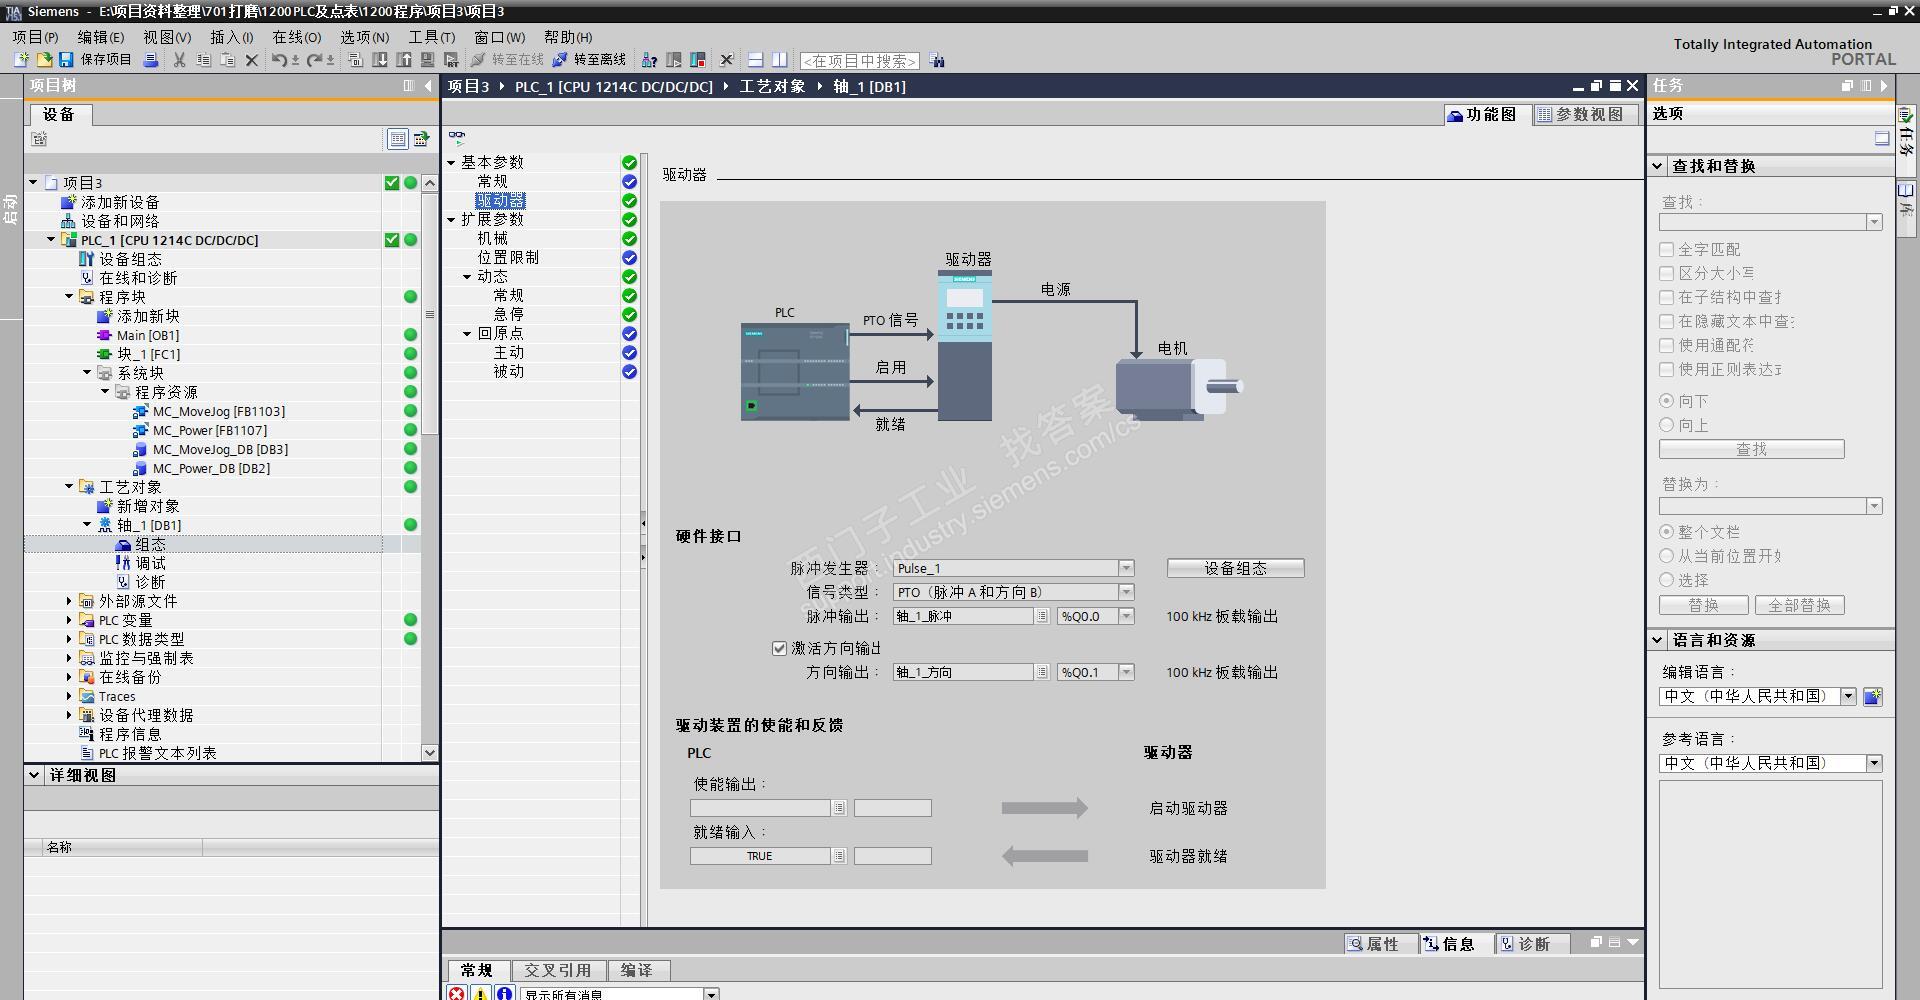This screenshot has width=1920, height=1000.
Task: Check the 在子结构中查找 option
Action: click(x=1666, y=297)
